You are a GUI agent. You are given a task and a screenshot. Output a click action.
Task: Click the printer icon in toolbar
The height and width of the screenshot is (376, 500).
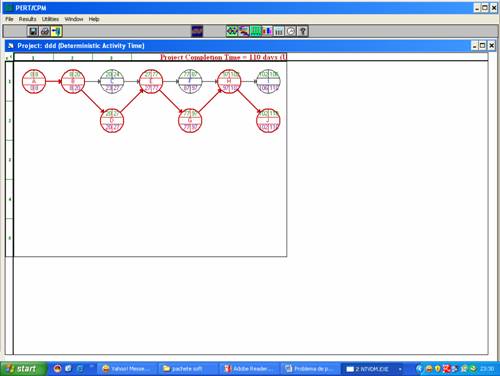[x=45, y=31]
